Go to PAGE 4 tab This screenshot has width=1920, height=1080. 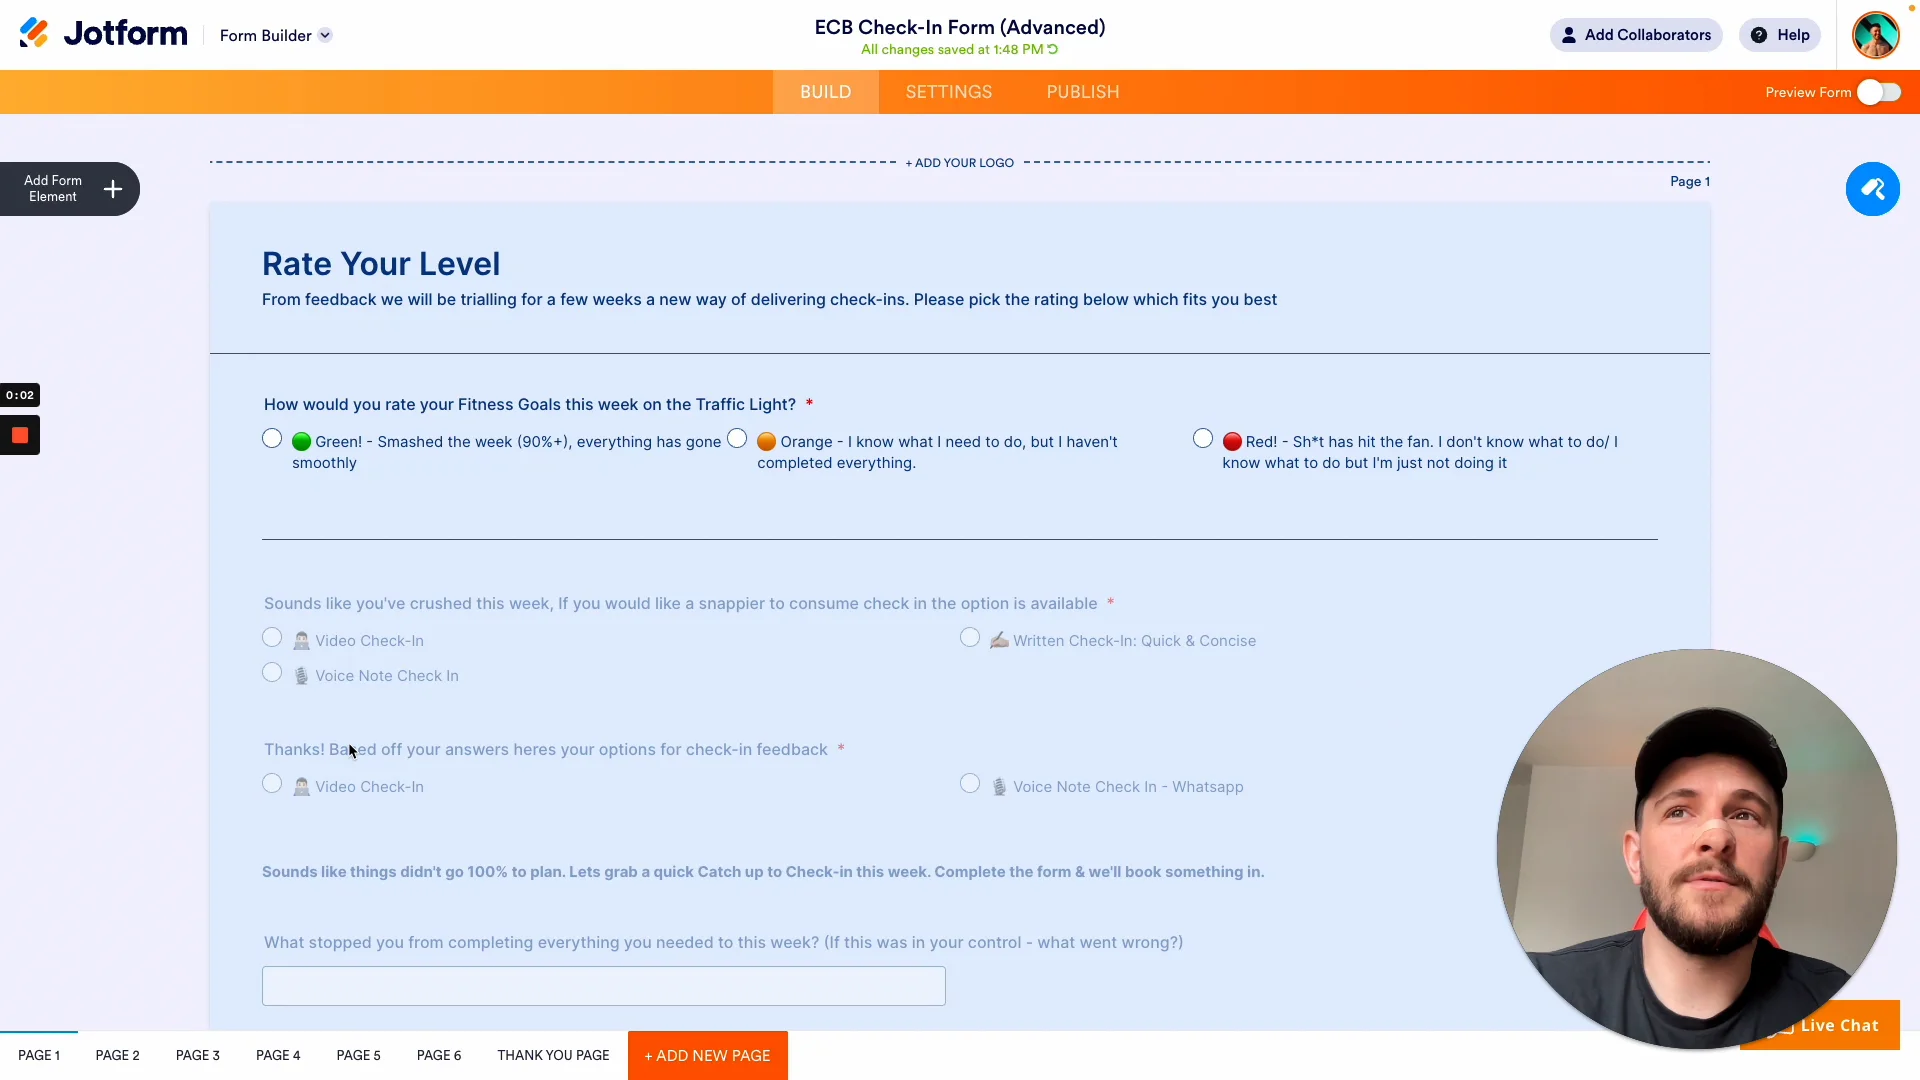click(278, 1055)
